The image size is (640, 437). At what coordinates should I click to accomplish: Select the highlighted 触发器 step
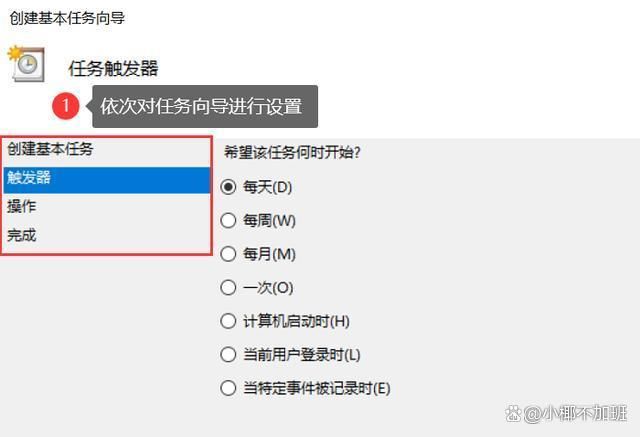click(107, 178)
